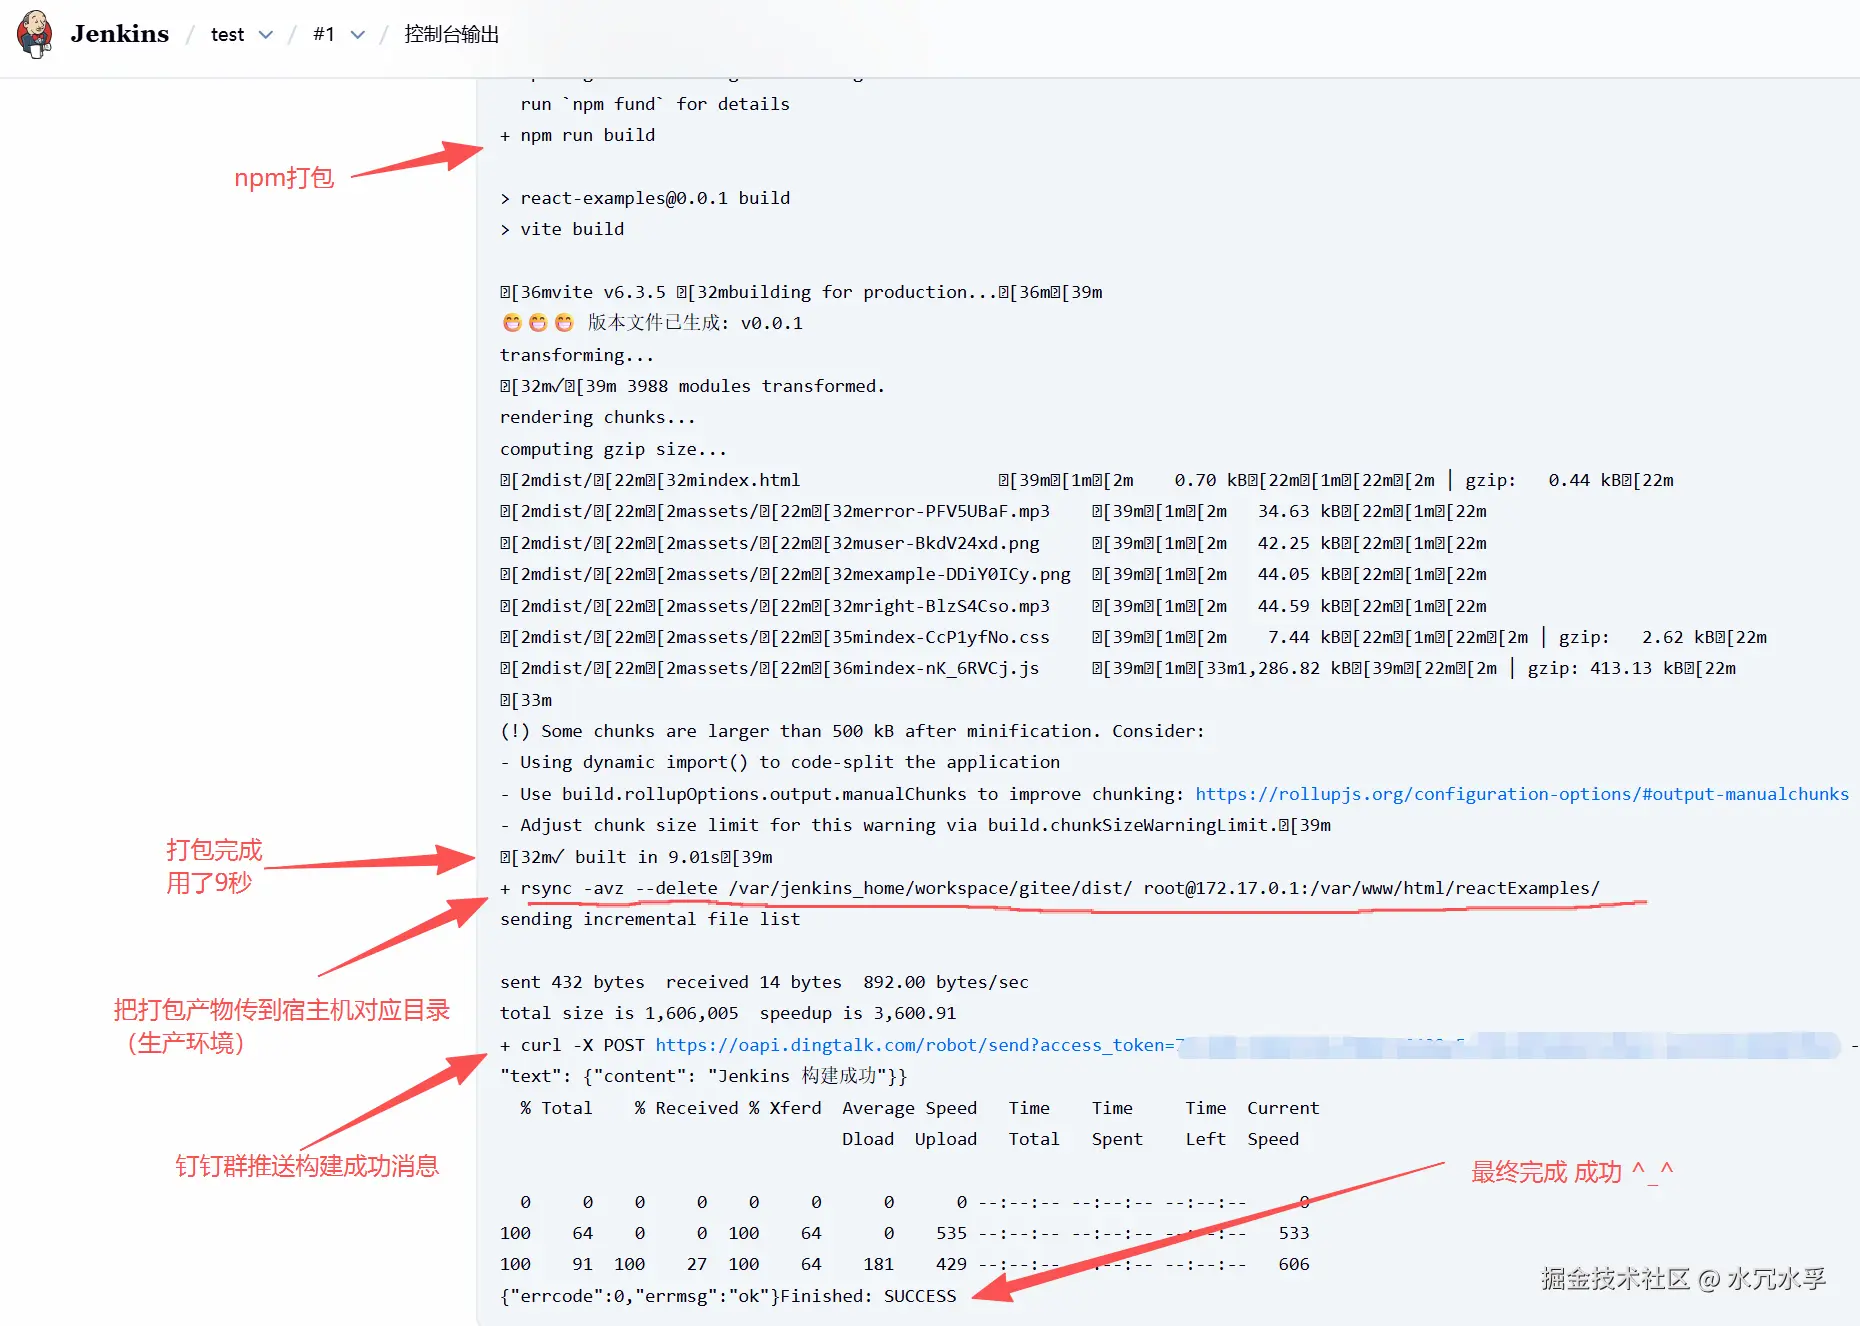
Task: Click the '3988 modules transformed.' line
Action: coord(693,386)
